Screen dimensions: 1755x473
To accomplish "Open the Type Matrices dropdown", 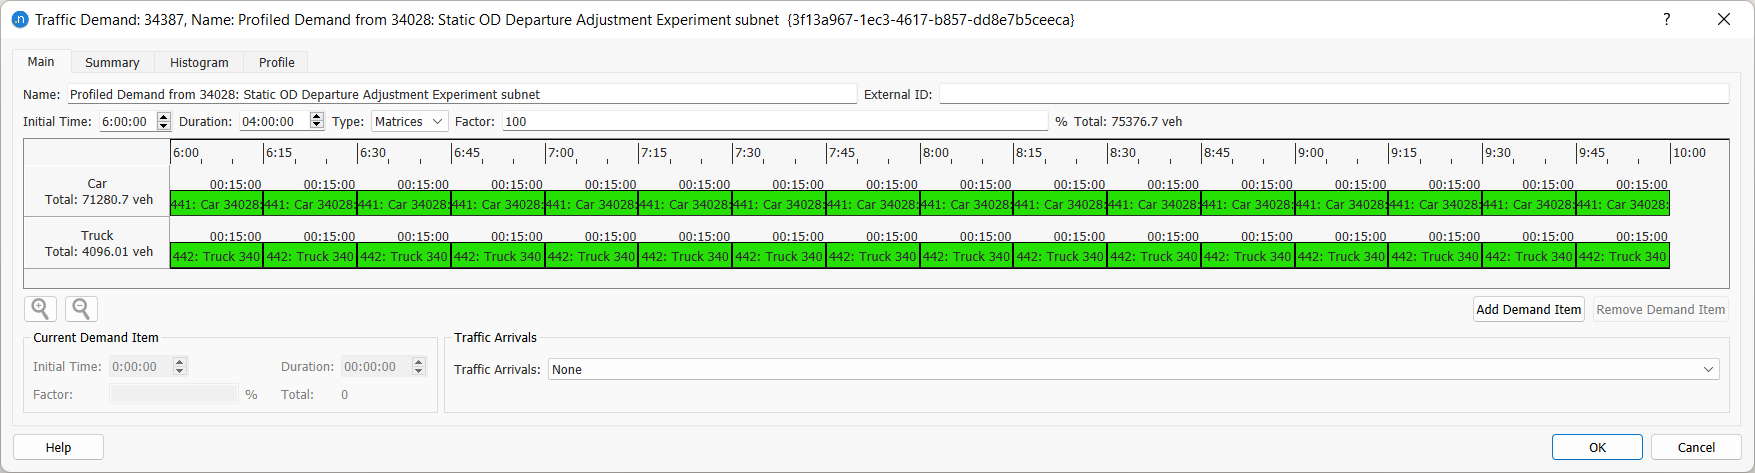I will pyautogui.click(x=410, y=122).
